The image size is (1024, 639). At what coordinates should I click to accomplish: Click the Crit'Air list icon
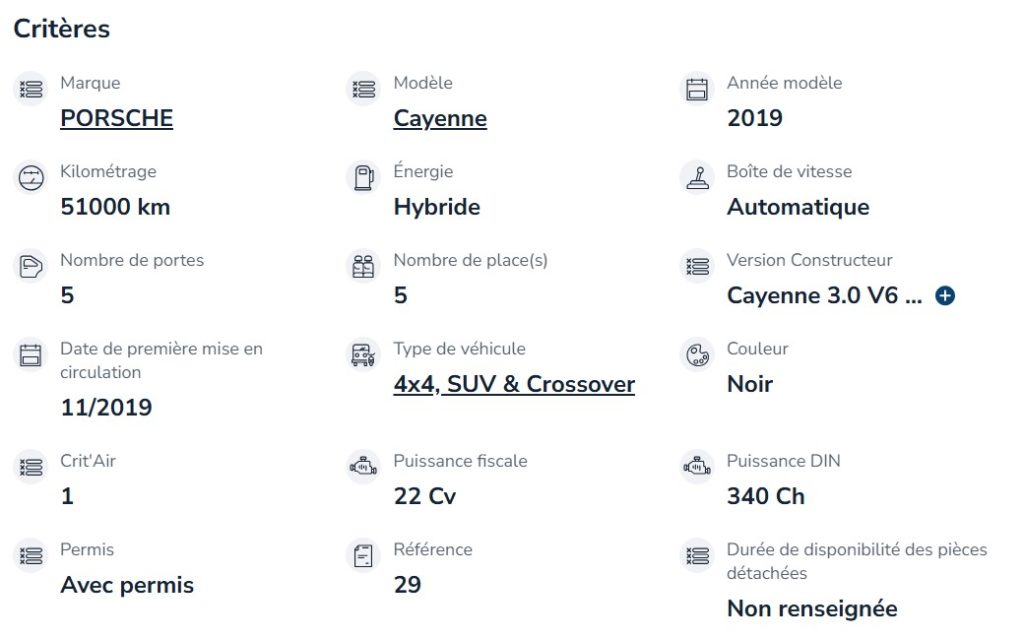click(31, 467)
